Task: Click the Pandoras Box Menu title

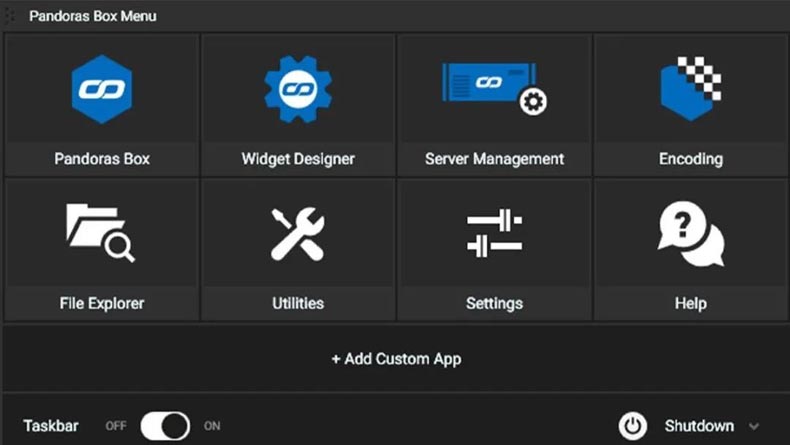Action: 93,16
